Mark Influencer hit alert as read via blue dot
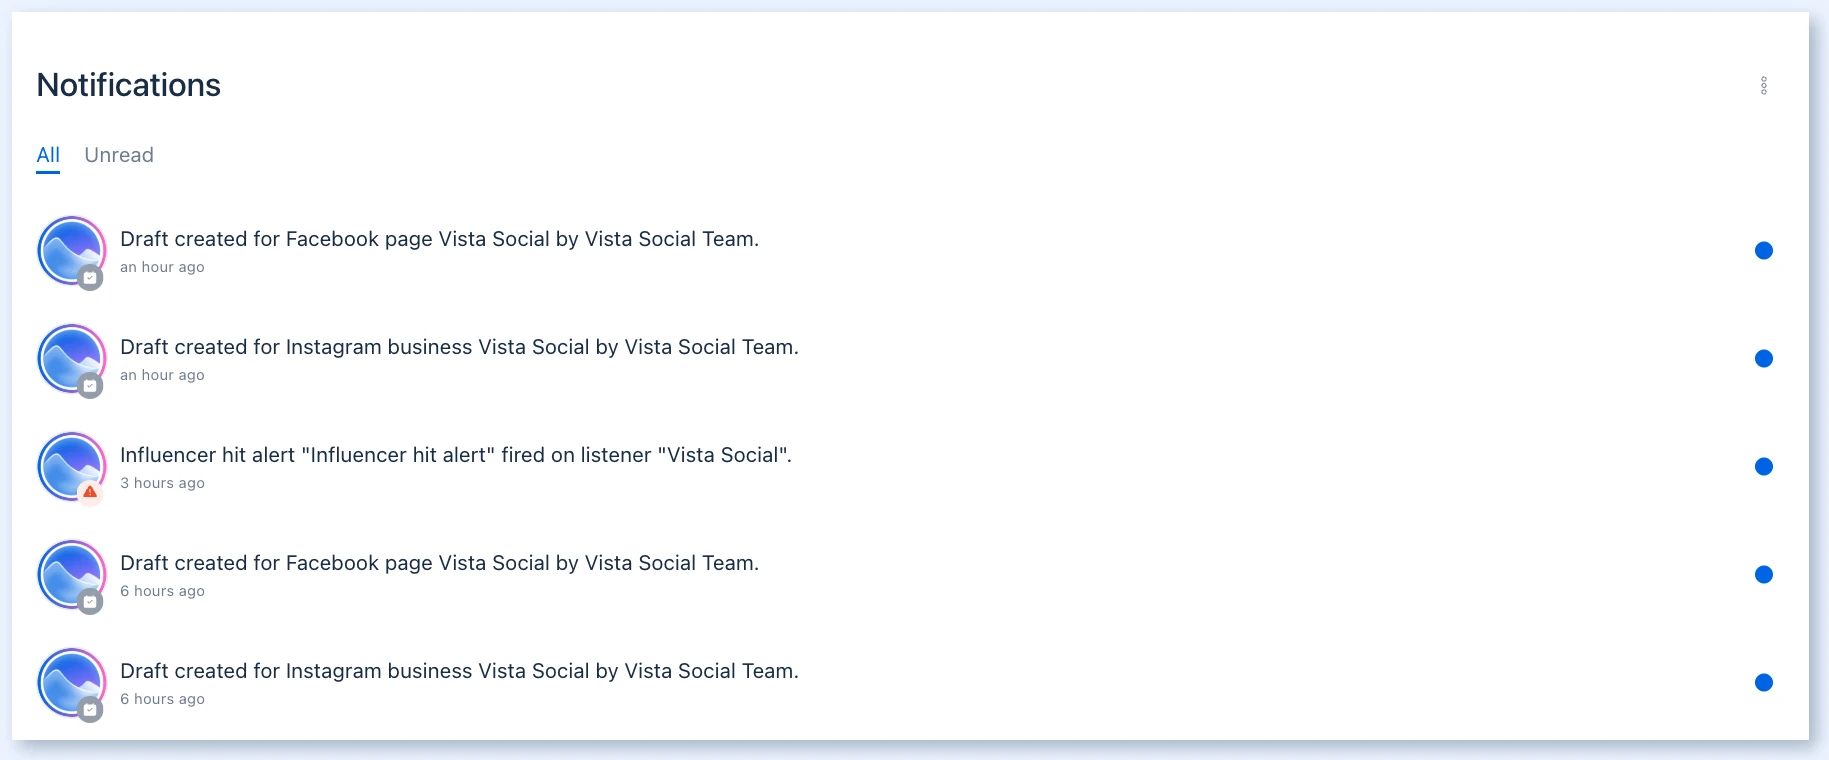 (1764, 467)
